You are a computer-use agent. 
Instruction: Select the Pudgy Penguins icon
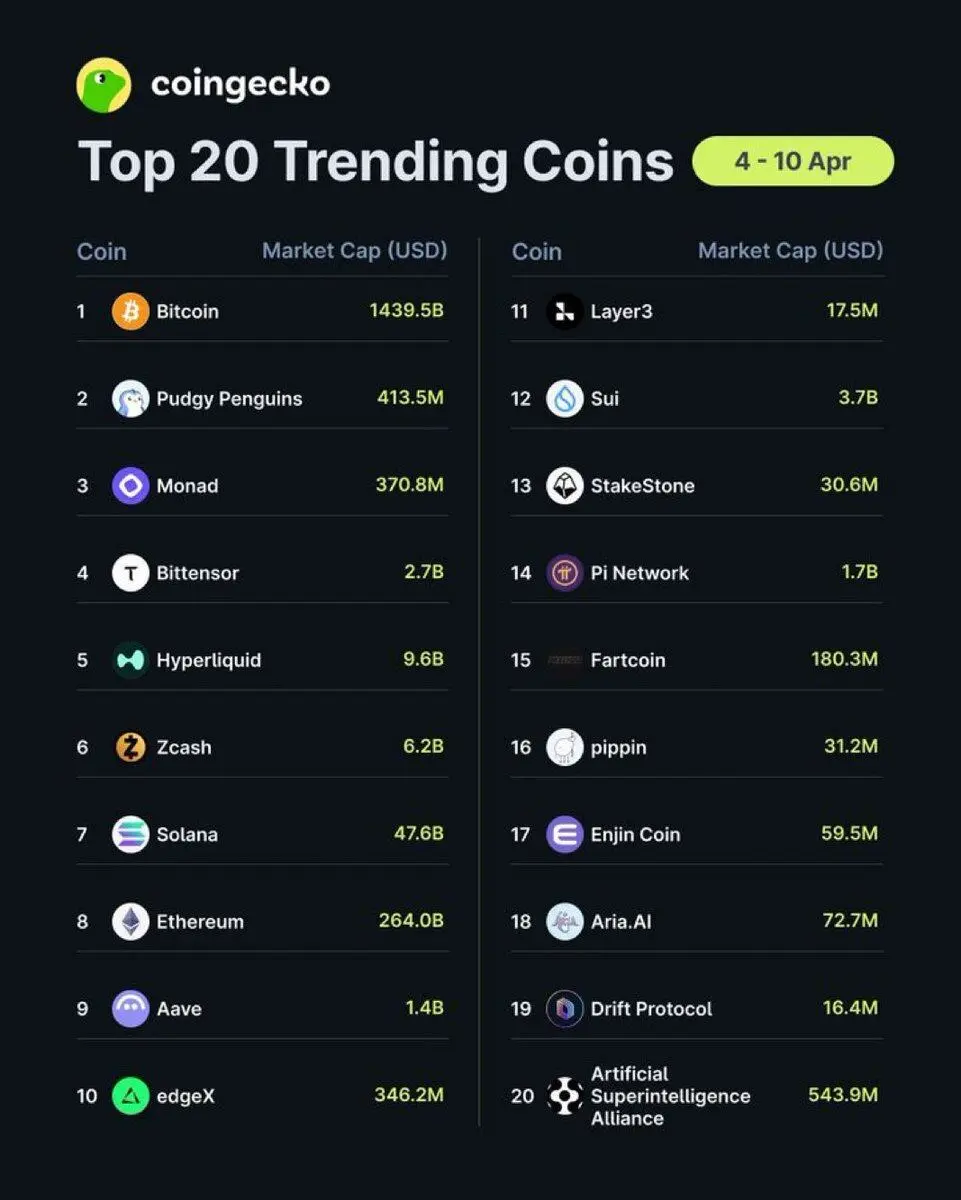[130, 398]
